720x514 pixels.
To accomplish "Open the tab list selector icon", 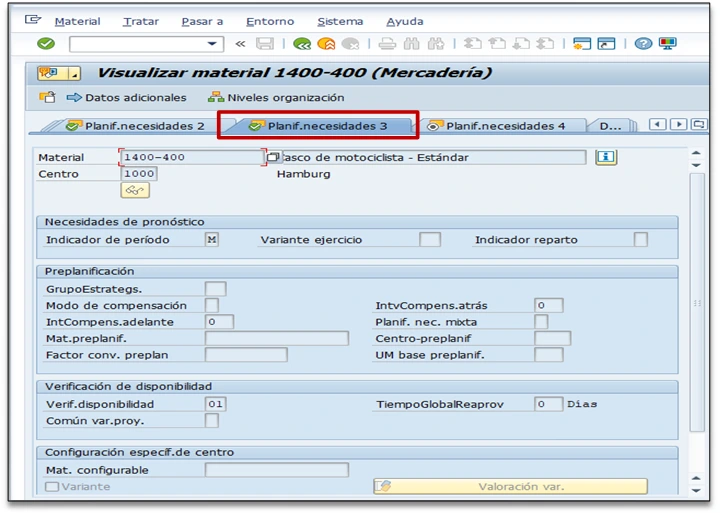I will tap(698, 125).
